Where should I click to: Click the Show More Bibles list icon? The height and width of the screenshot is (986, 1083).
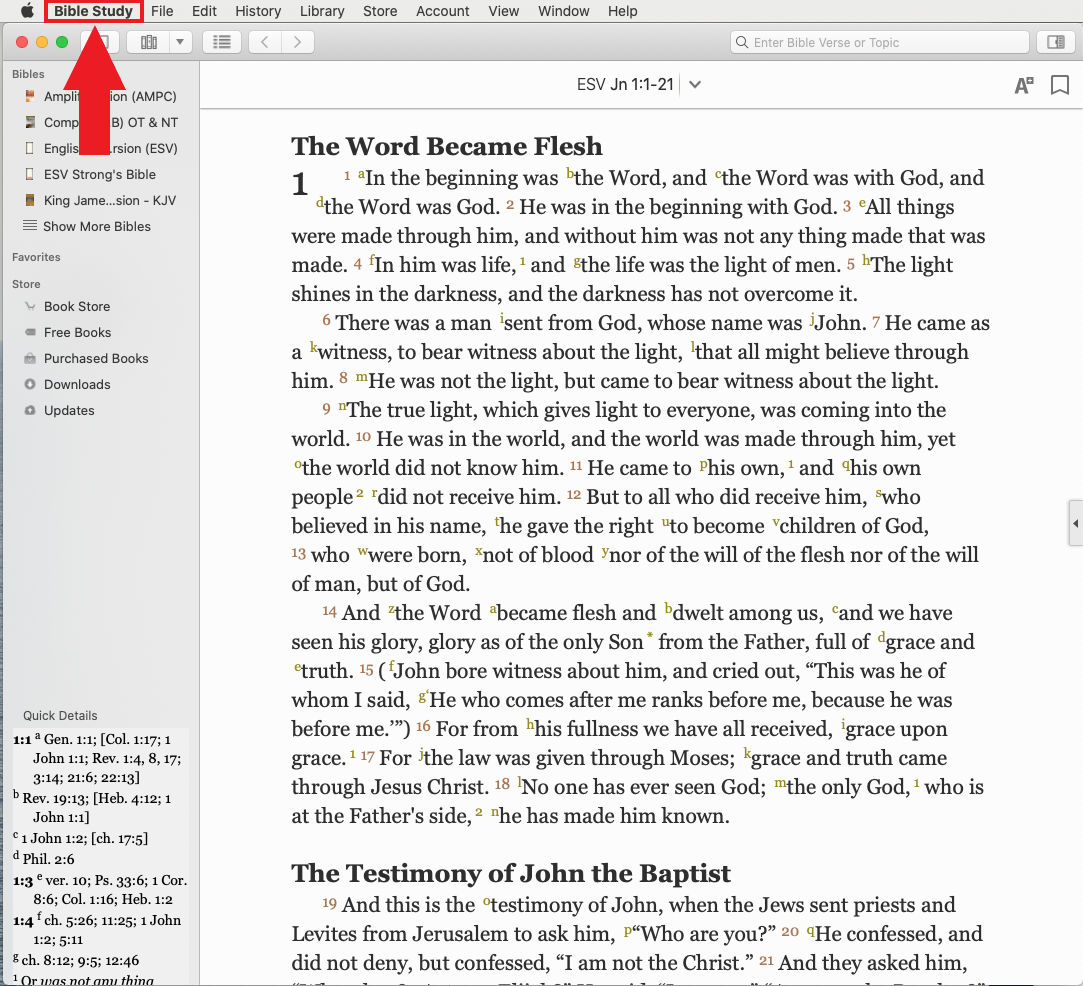pyautogui.click(x=30, y=226)
